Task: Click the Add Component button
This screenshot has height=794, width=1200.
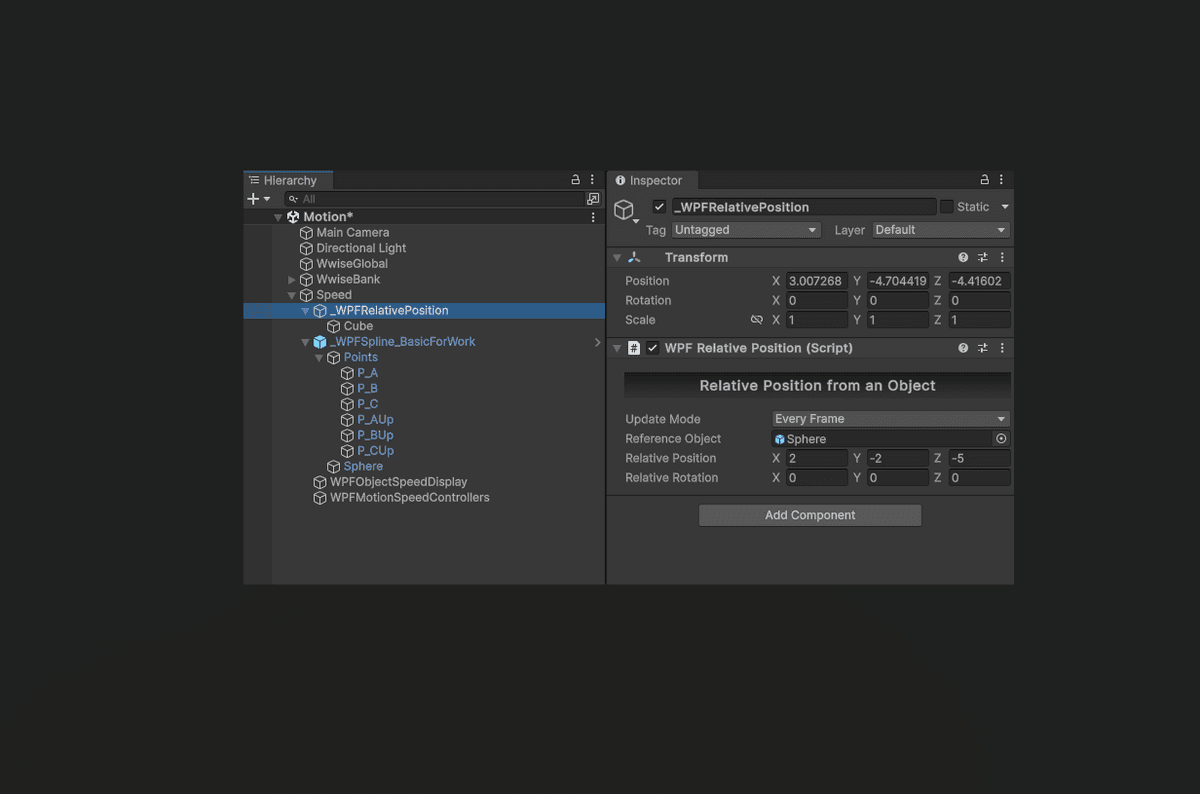Action: pos(809,515)
